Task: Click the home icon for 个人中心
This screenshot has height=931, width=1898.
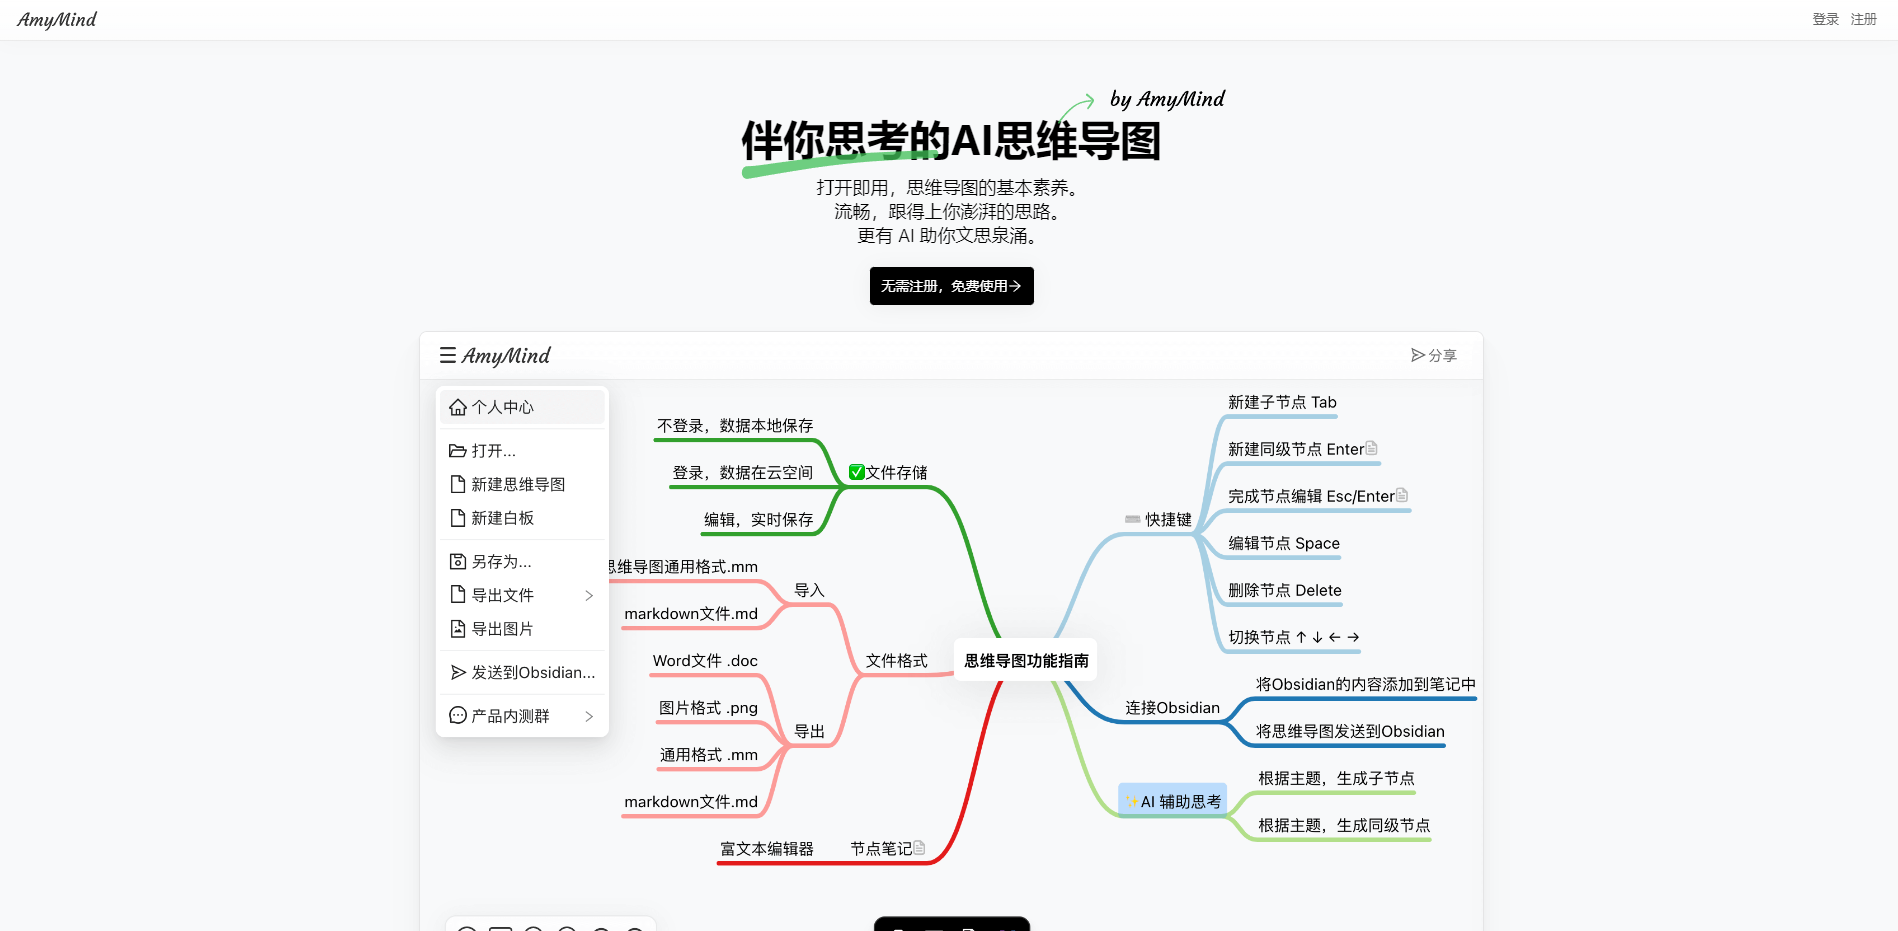Action: 458,407
